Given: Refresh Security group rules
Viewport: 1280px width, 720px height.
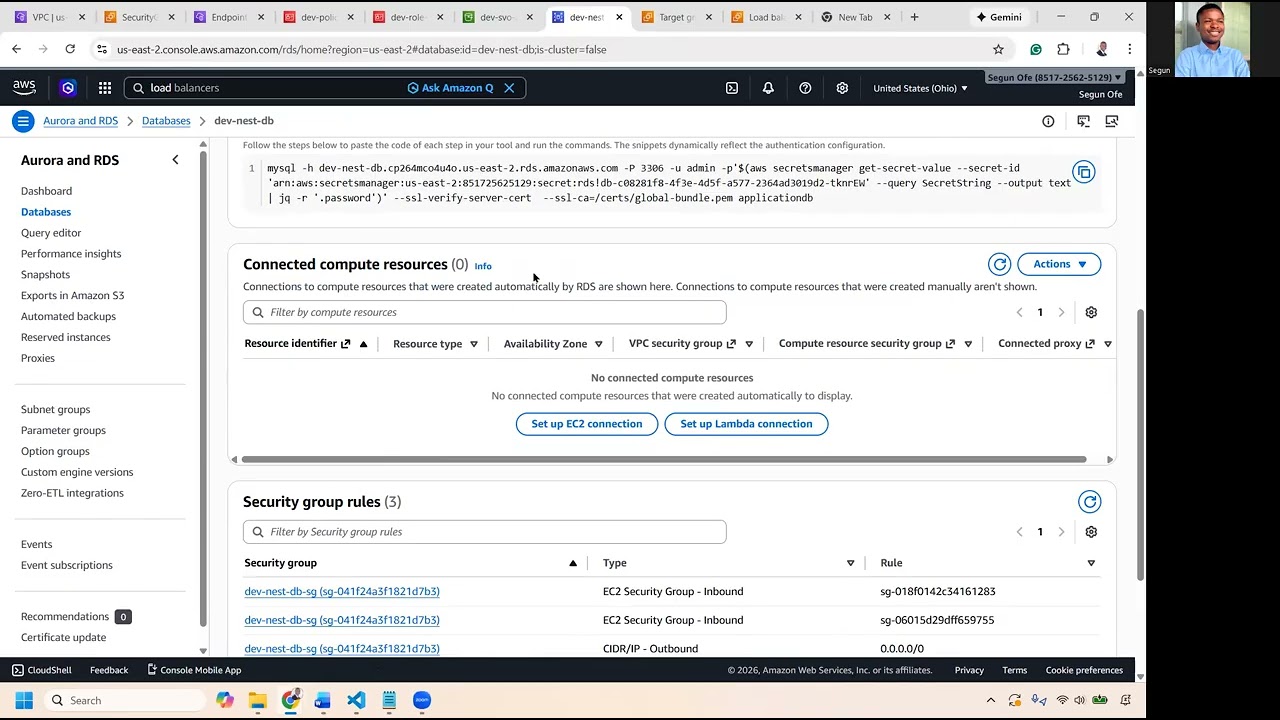Looking at the screenshot, I should pos(1089,502).
